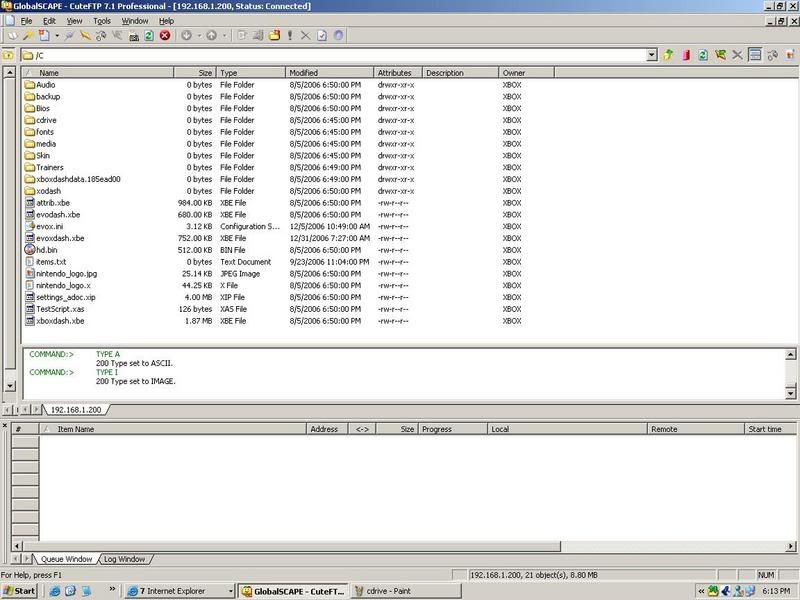This screenshot has width=800, height=600.
Task: Click the red bookmark icon beside path bar
Action: [x=686, y=55]
